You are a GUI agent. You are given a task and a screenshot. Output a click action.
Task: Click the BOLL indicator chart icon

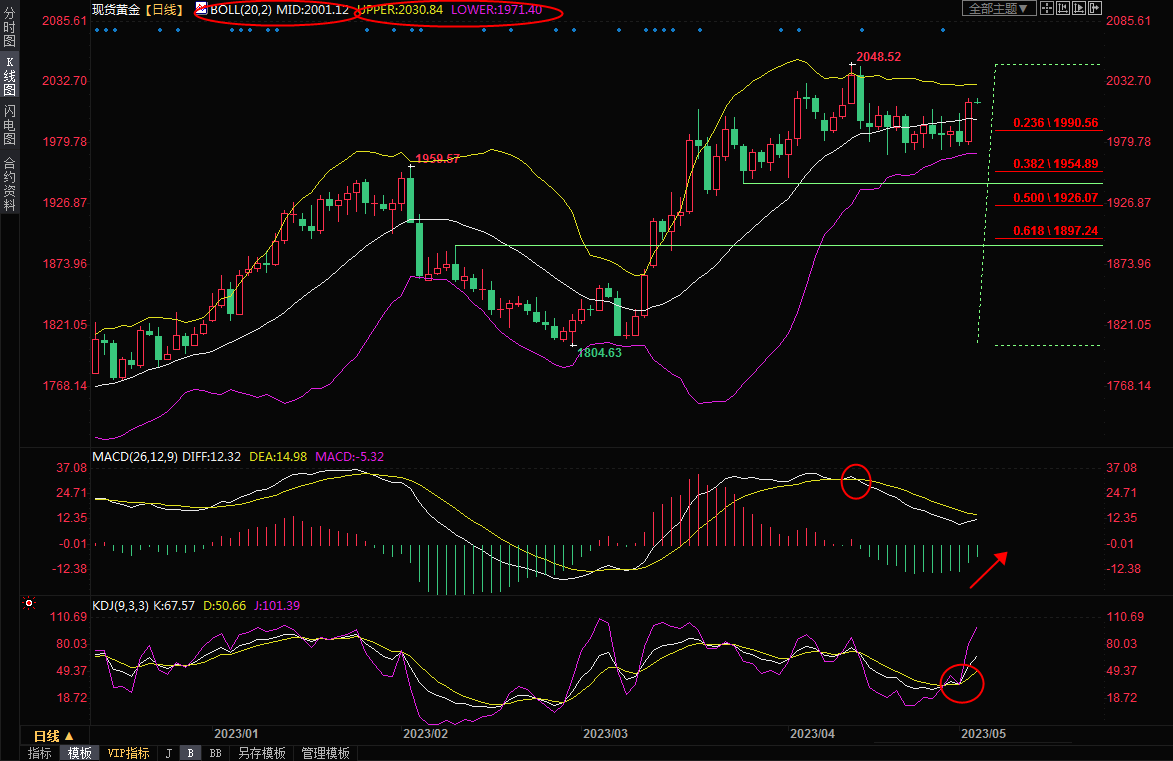coord(201,9)
